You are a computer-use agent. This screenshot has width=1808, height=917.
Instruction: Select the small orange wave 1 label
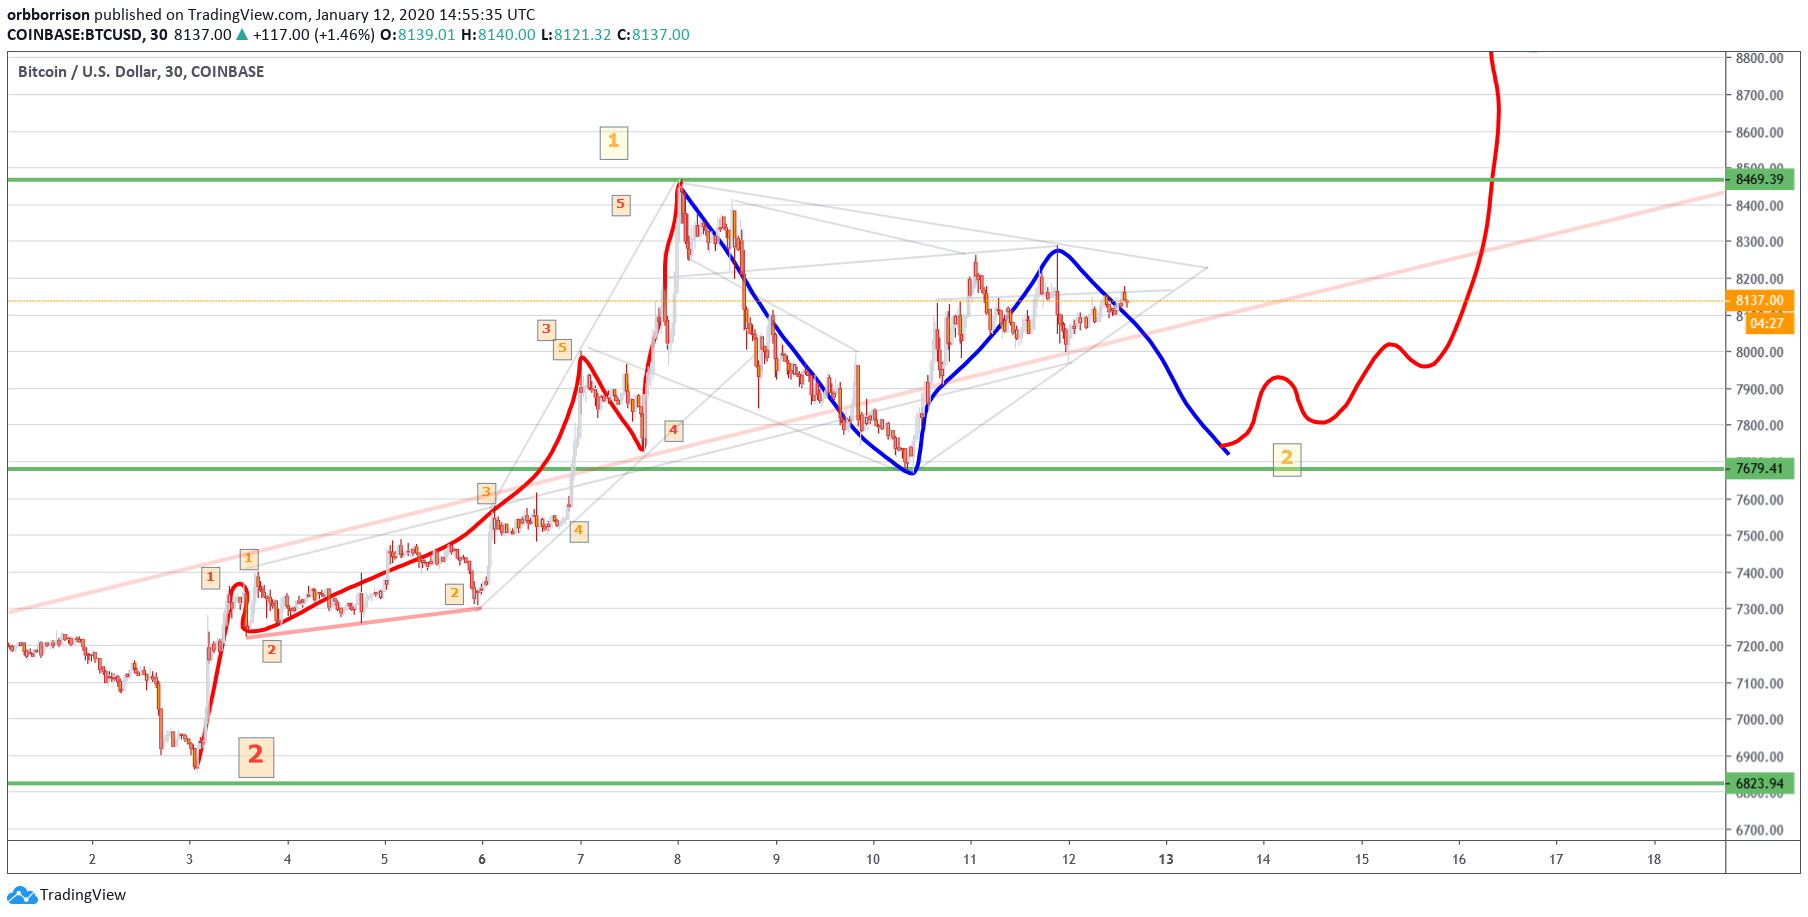249,558
